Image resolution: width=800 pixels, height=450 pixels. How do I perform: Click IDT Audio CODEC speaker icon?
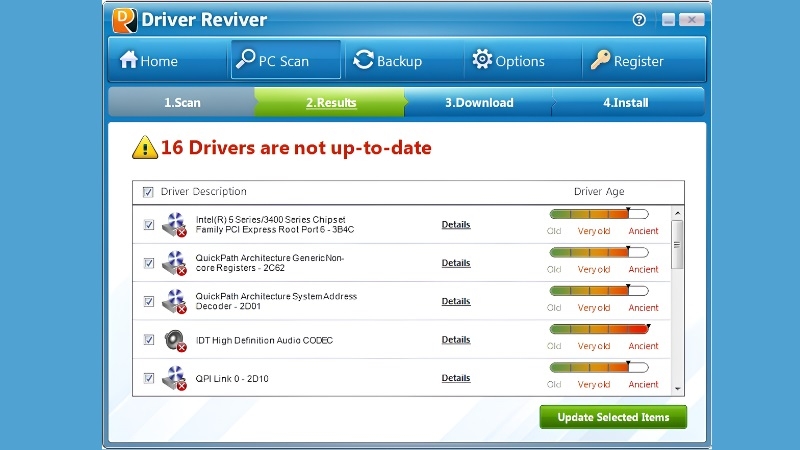pos(174,340)
